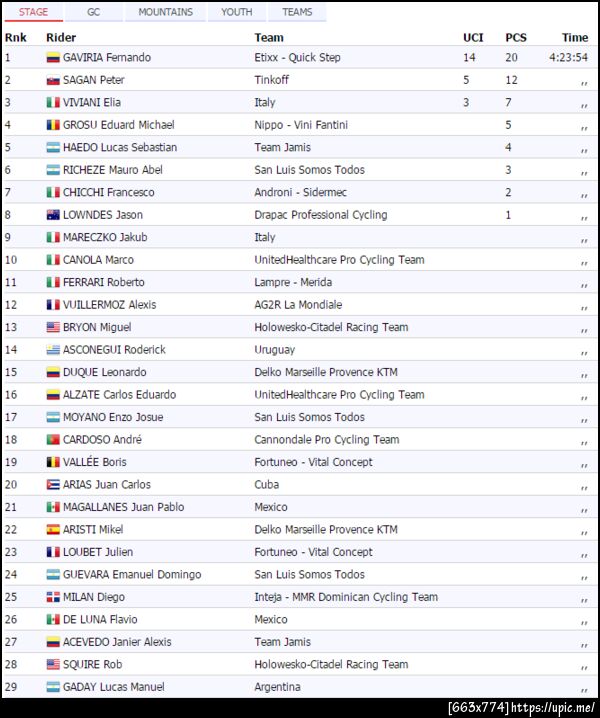Click the Time column header
The height and width of the screenshot is (718, 600).
[x=575, y=38]
